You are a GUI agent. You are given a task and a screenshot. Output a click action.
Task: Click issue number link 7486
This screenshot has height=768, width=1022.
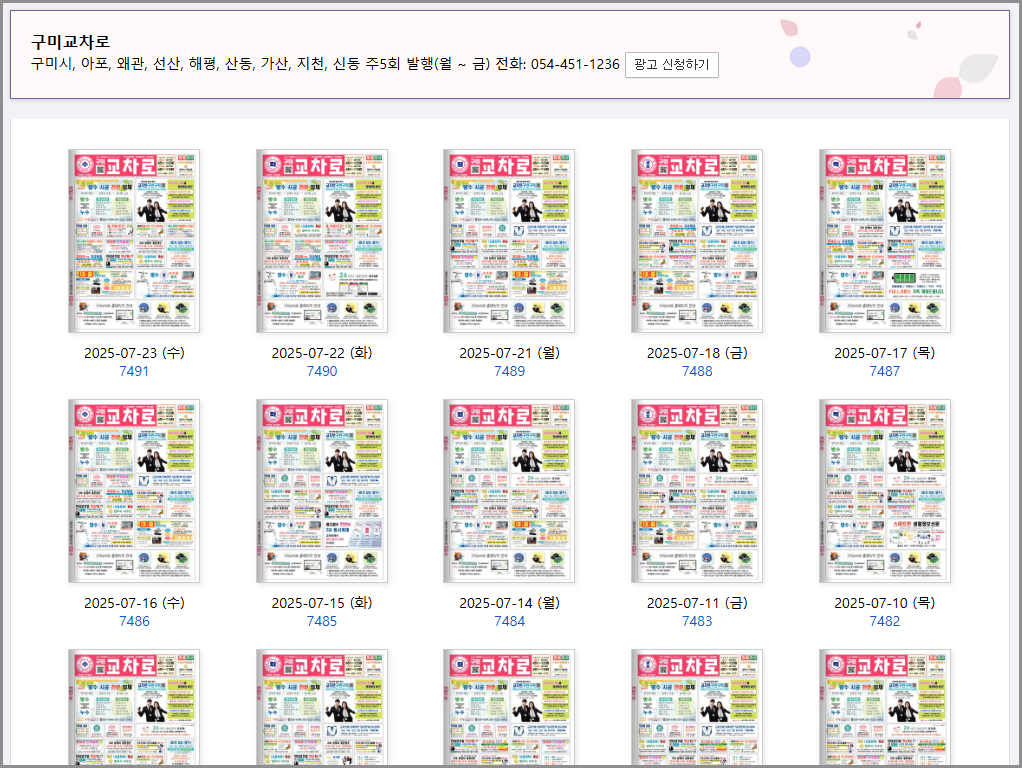(x=134, y=621)
